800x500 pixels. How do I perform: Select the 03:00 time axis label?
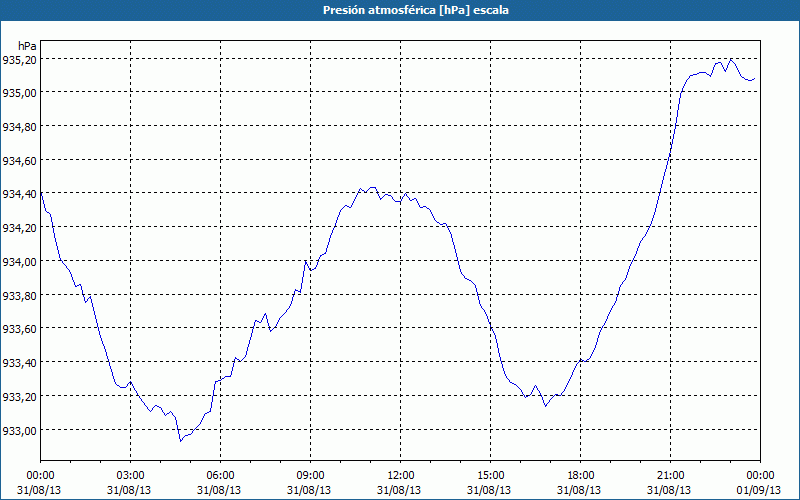[131, 476]
